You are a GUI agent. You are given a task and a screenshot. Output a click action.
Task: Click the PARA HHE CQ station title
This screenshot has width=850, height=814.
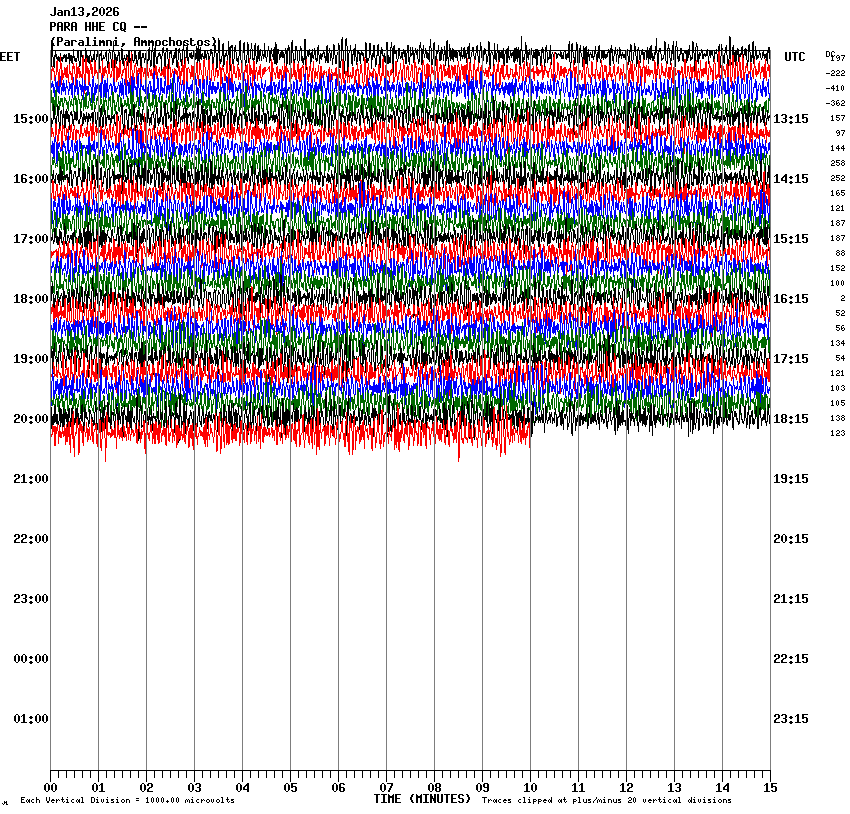[98, 27]
